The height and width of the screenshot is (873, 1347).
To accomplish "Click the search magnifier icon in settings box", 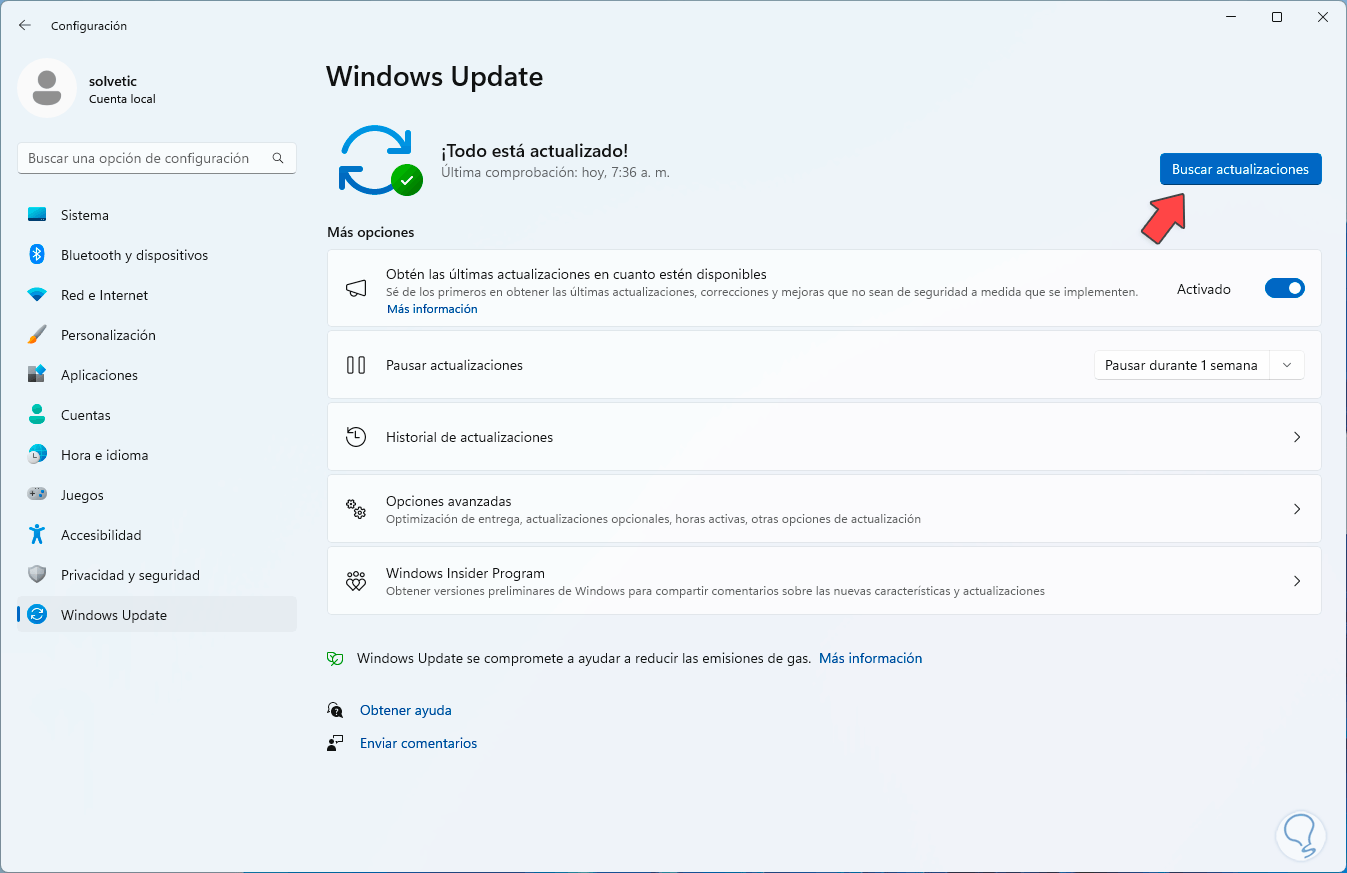I will click(x=278, y=158).
